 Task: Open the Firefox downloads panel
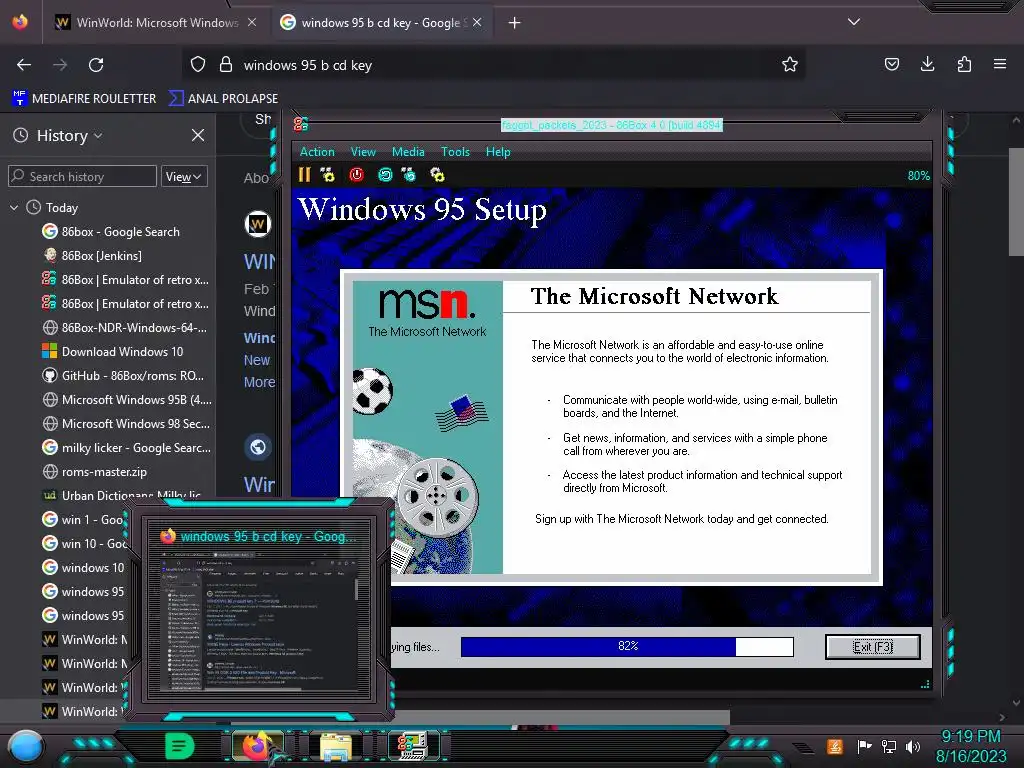927,65
